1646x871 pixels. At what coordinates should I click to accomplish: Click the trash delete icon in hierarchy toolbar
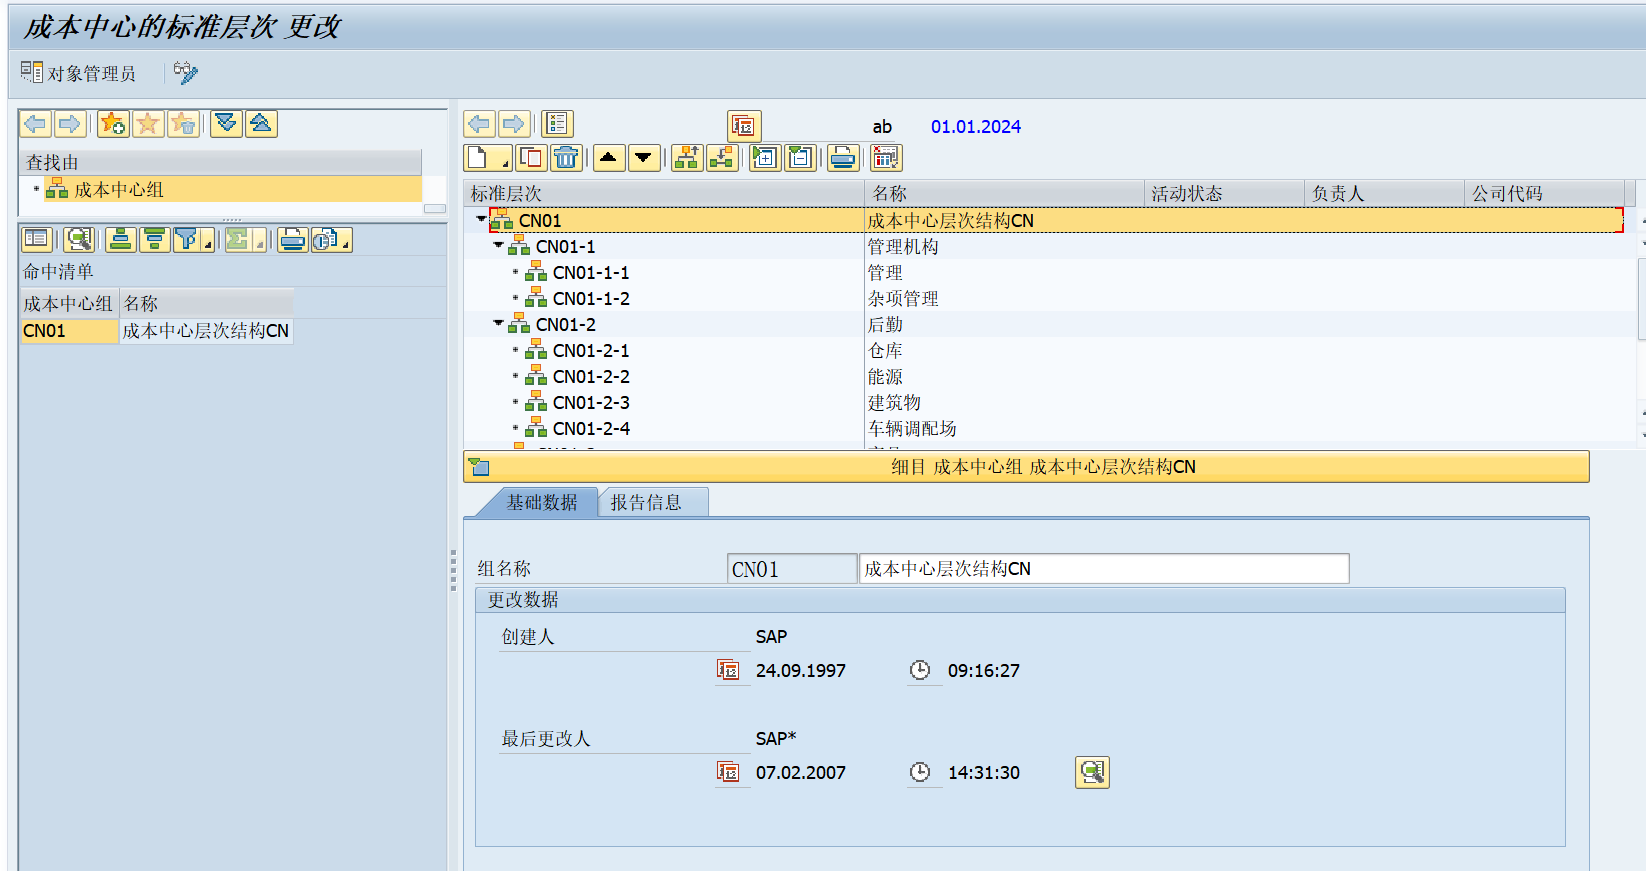click(566, 158)
